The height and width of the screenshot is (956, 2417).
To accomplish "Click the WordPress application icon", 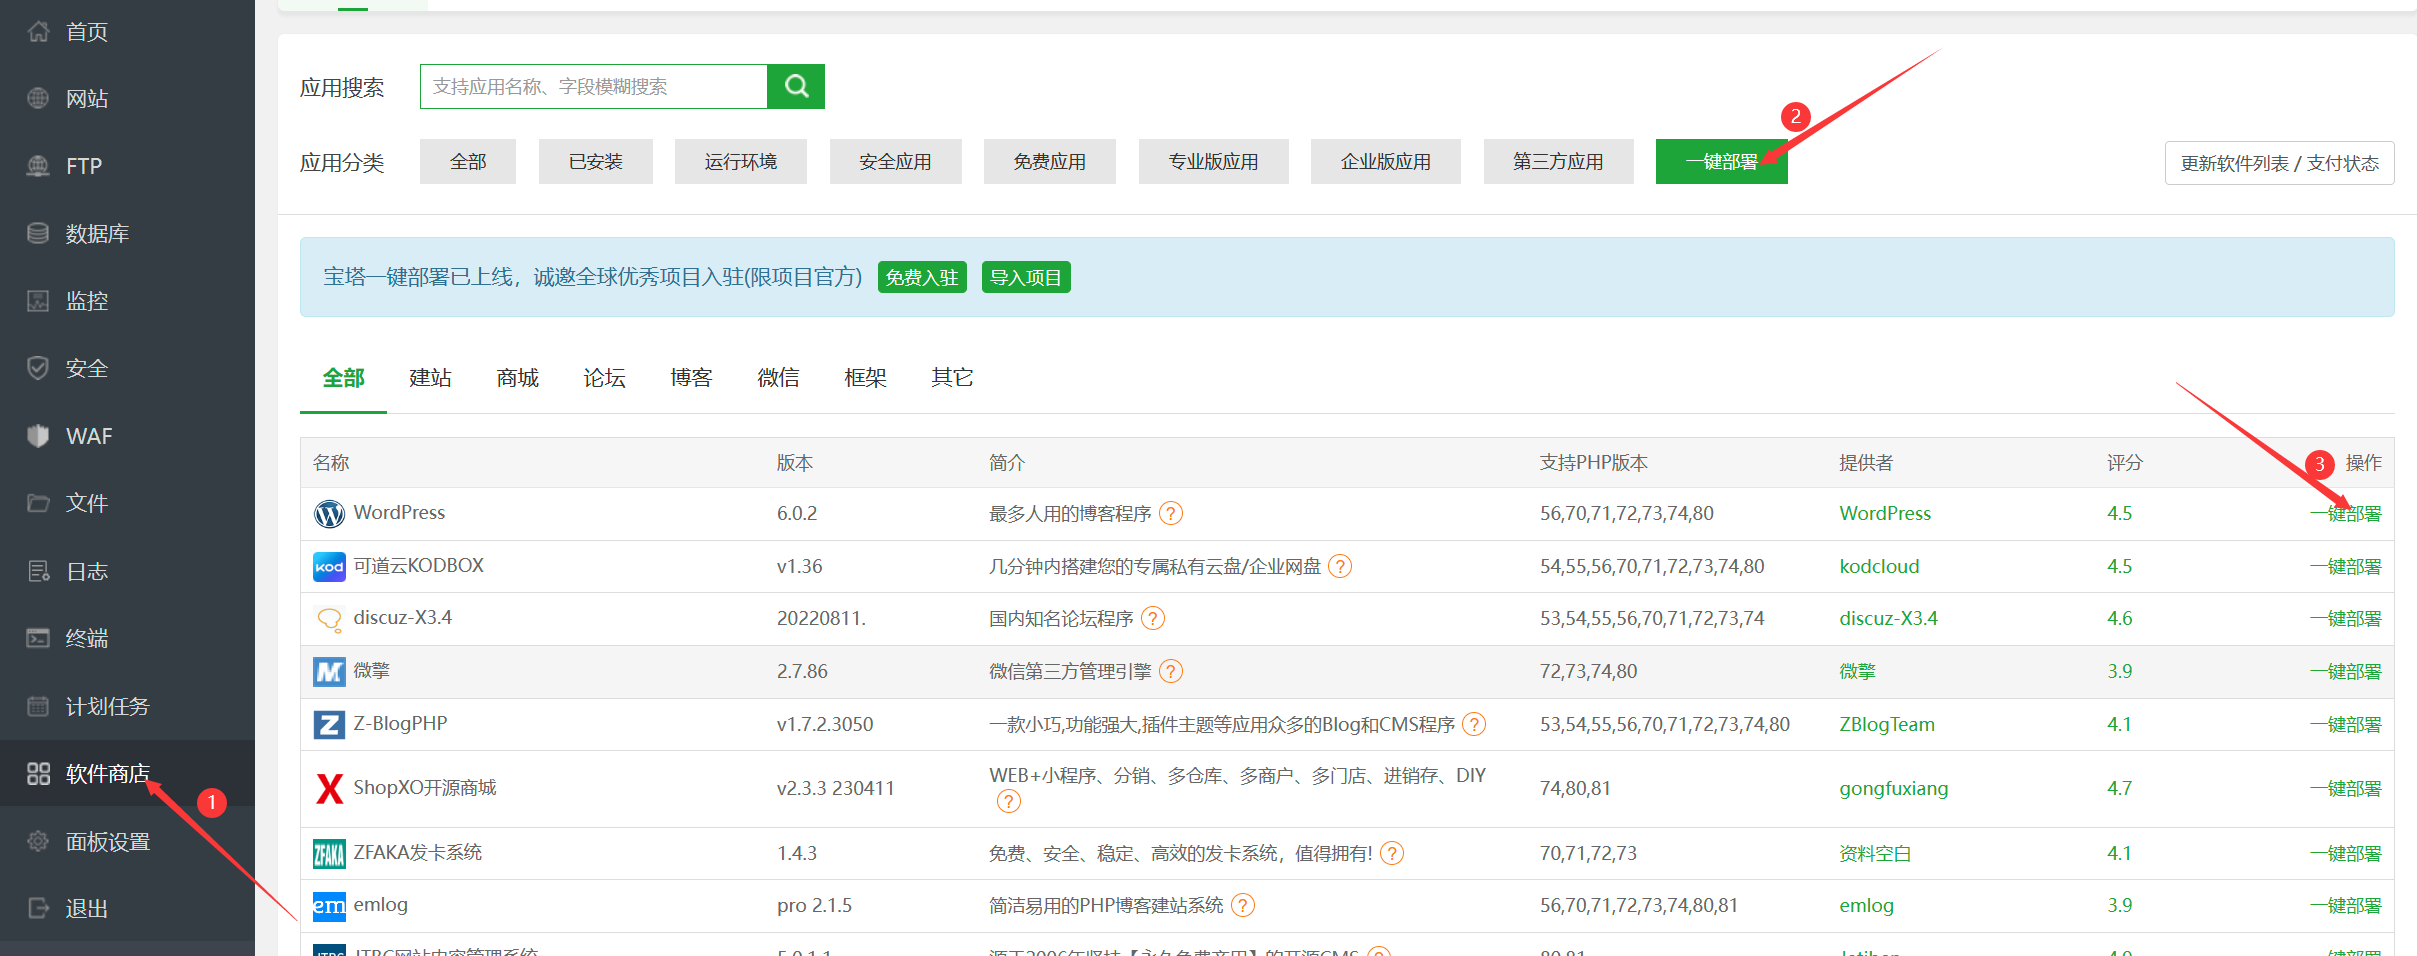I will [328, 513].
